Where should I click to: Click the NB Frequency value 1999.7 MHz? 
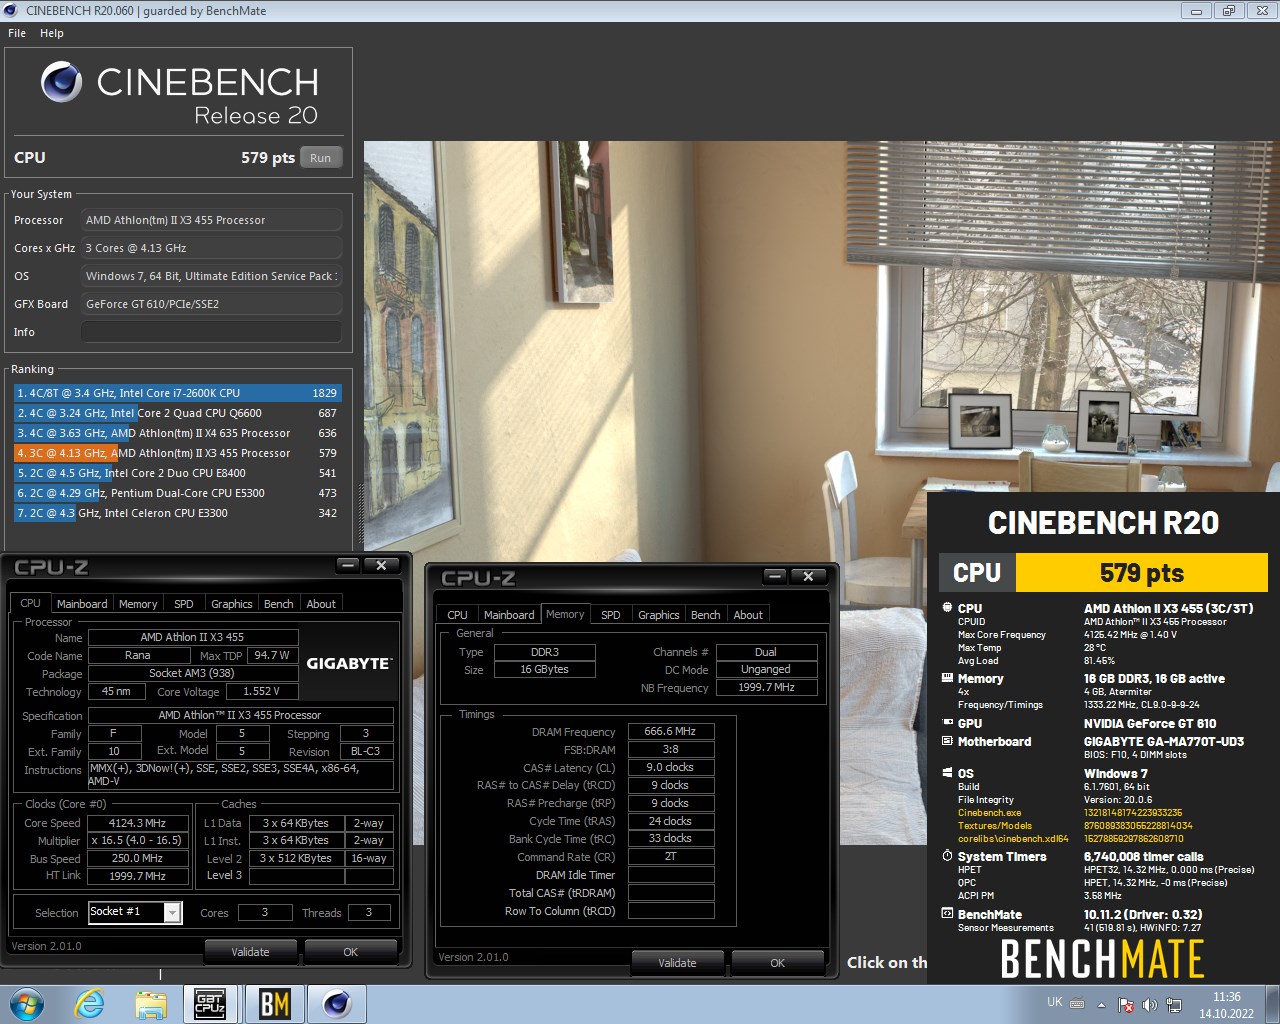click(x=766, y=687)
